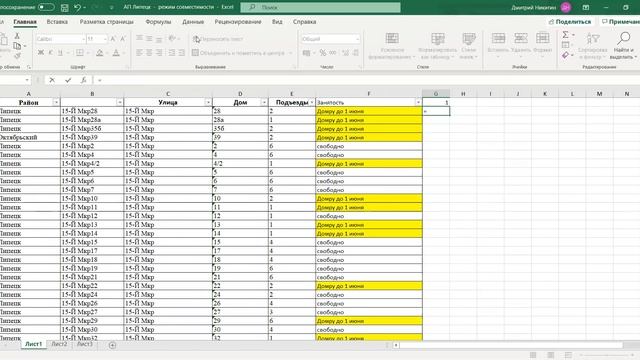This screenshot has width=640, height=360.
Task: Open the Подъезды column filter dropdown
Action: 312,102
